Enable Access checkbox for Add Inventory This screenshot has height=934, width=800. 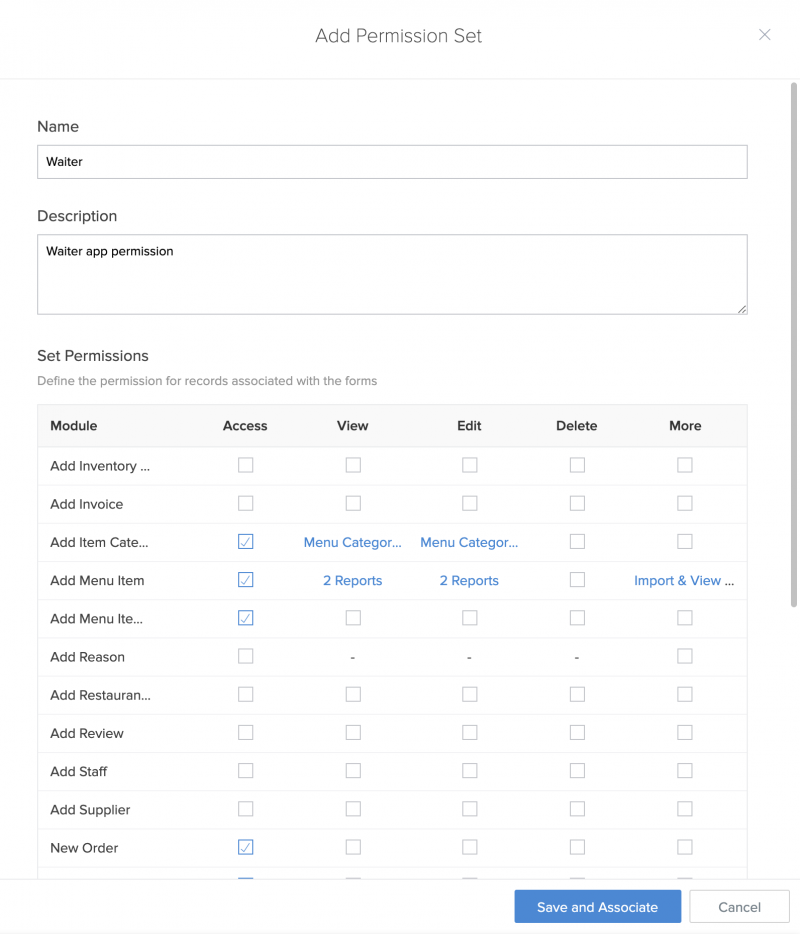[x=246, y=465]
